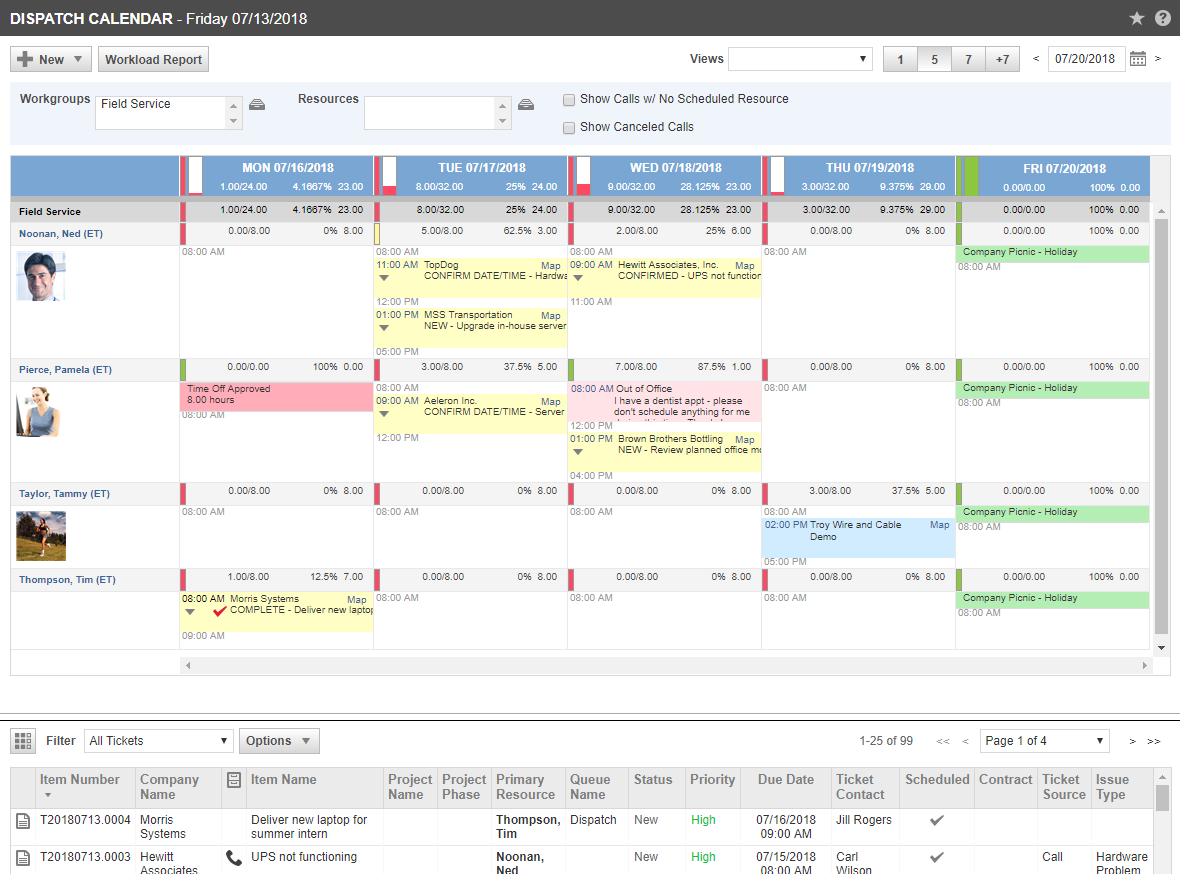
Task: Click the Resources selector icon
Action: [526, 105]
